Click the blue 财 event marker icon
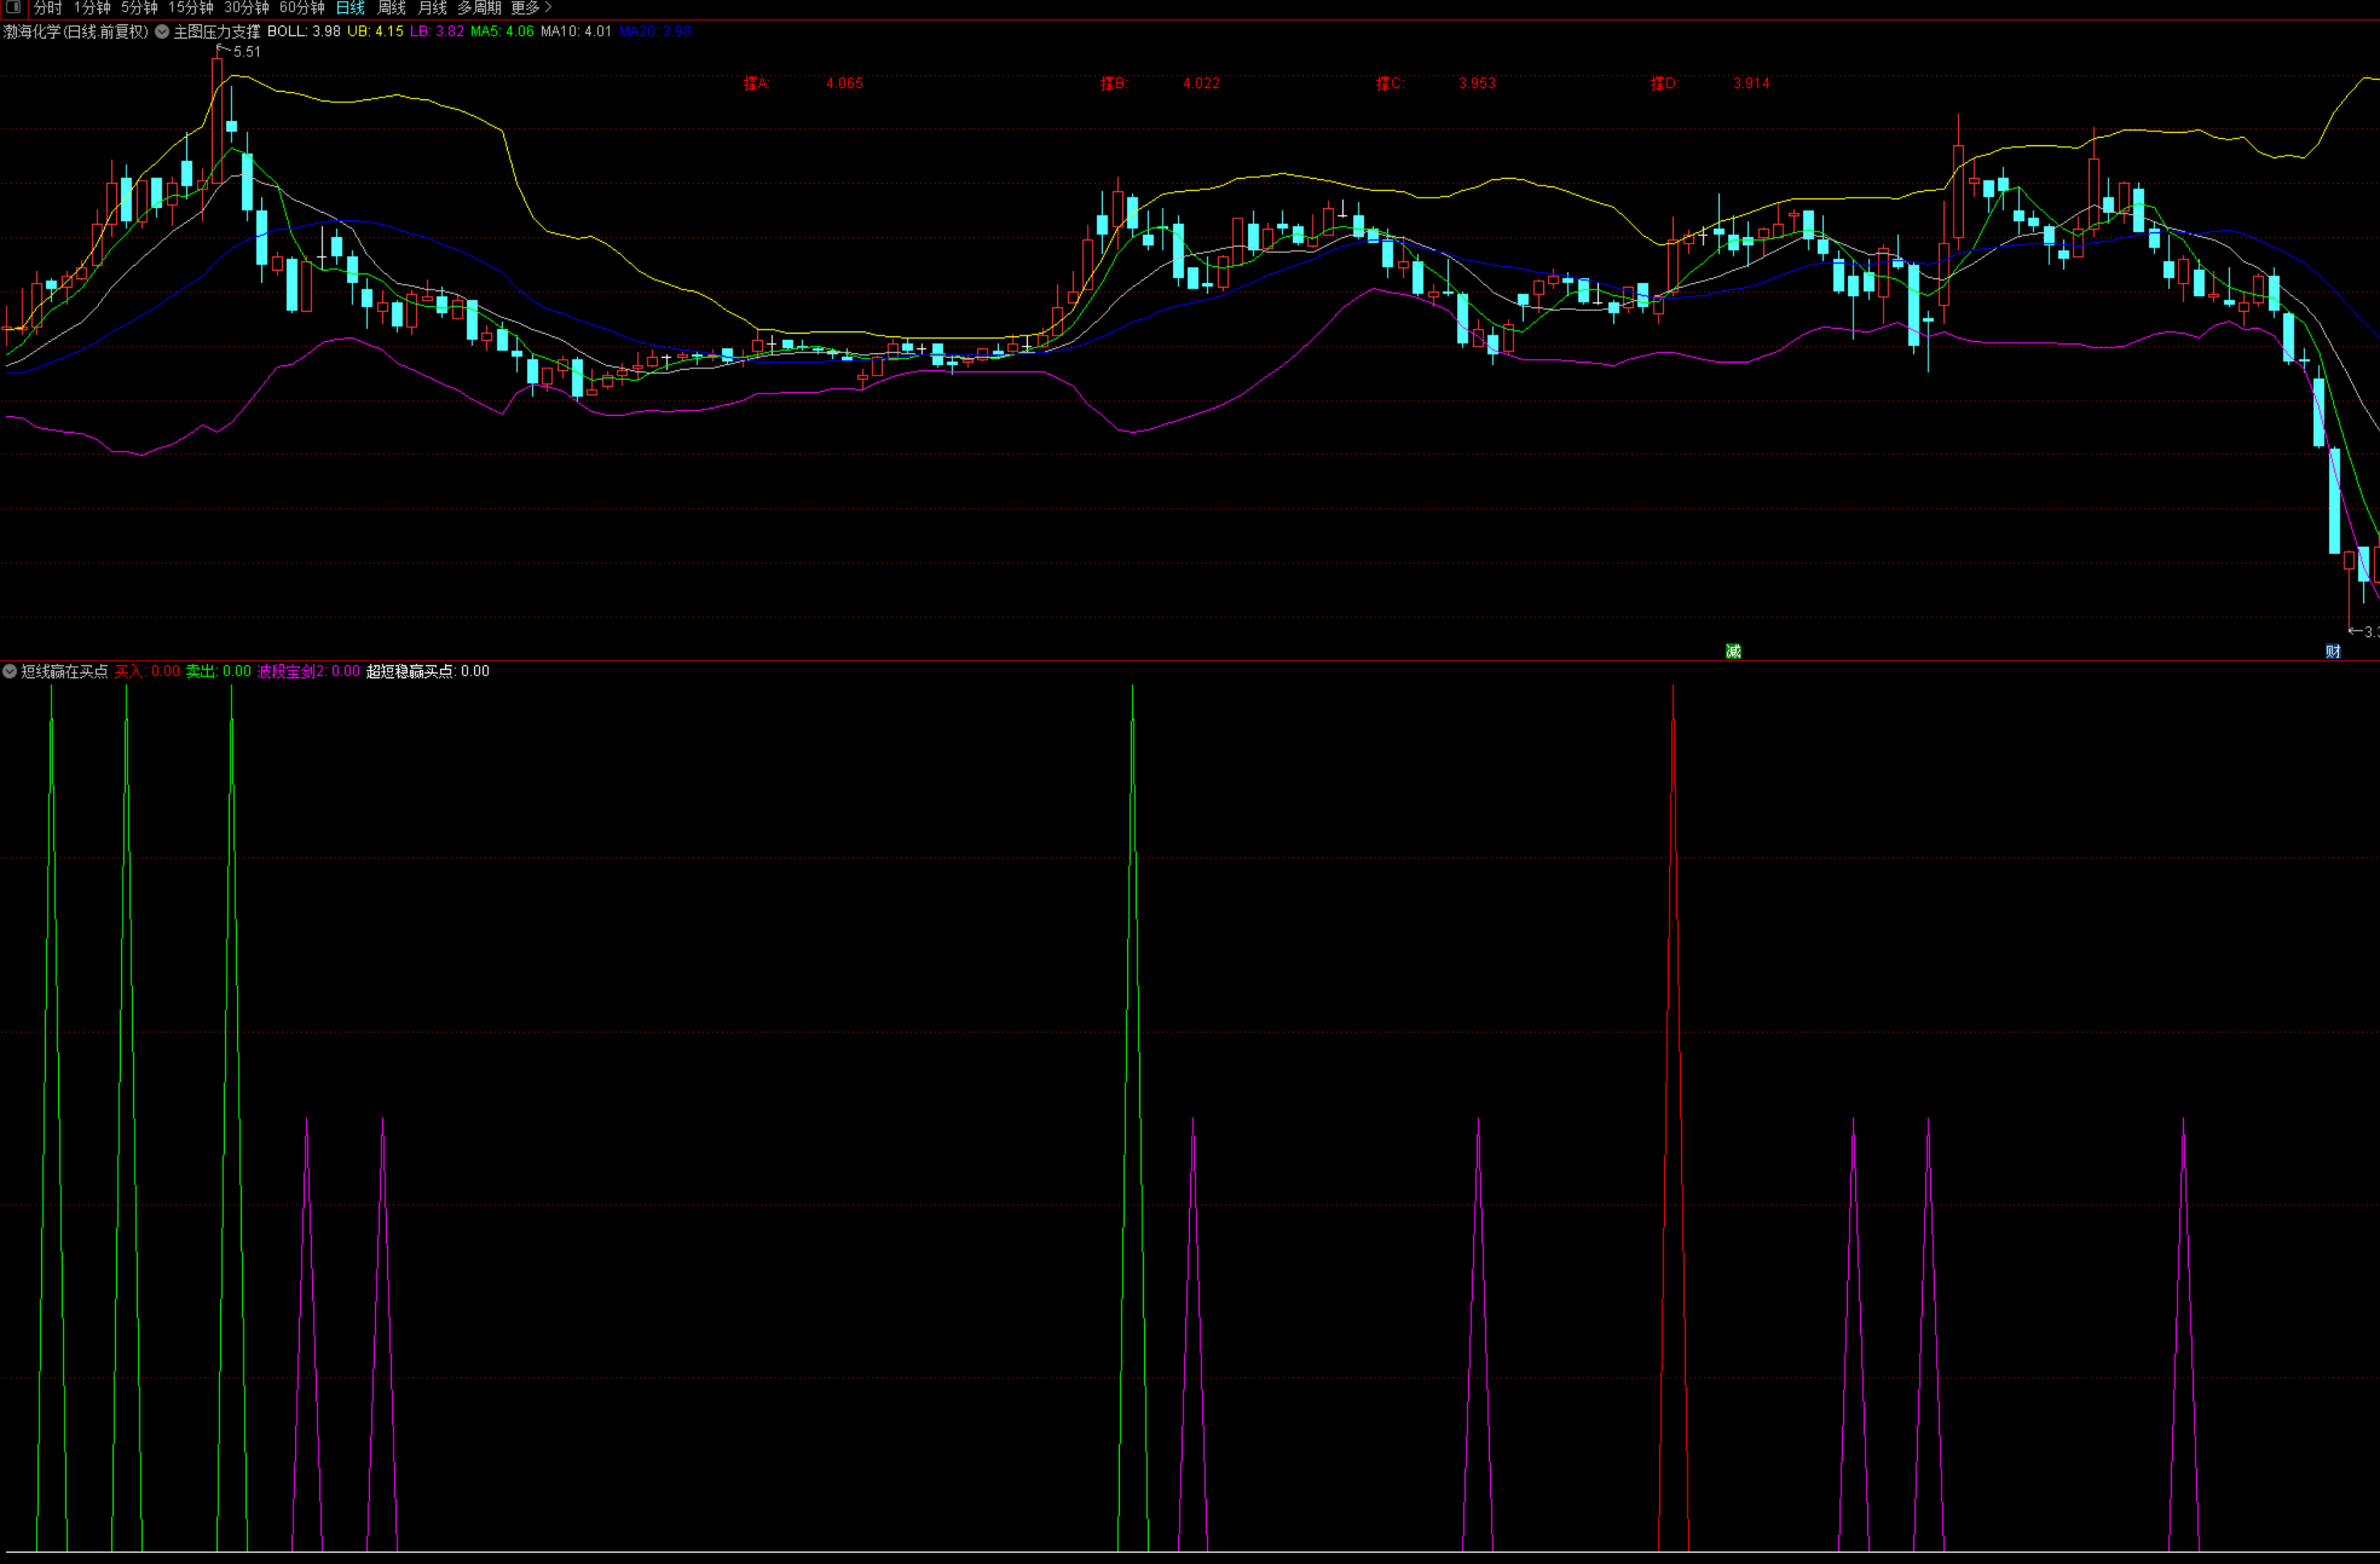 [2332, 651]
